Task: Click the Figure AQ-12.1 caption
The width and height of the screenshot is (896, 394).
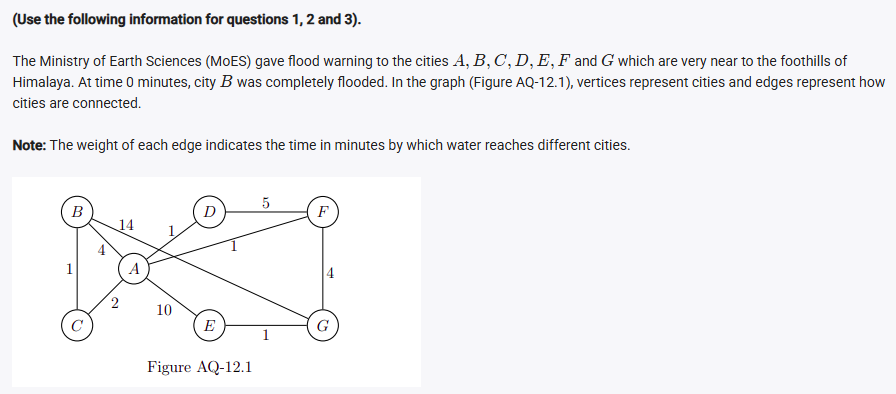Action: [x=199, y=367]
